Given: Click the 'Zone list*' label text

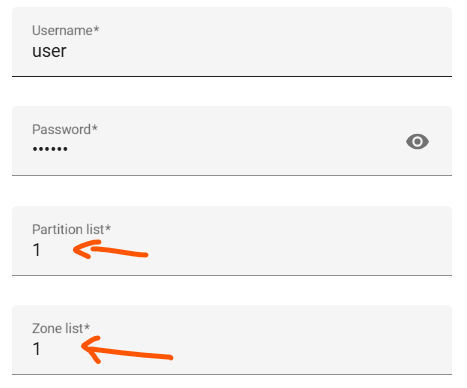Looking at the screenshot, I should click(x=61, y=328).
